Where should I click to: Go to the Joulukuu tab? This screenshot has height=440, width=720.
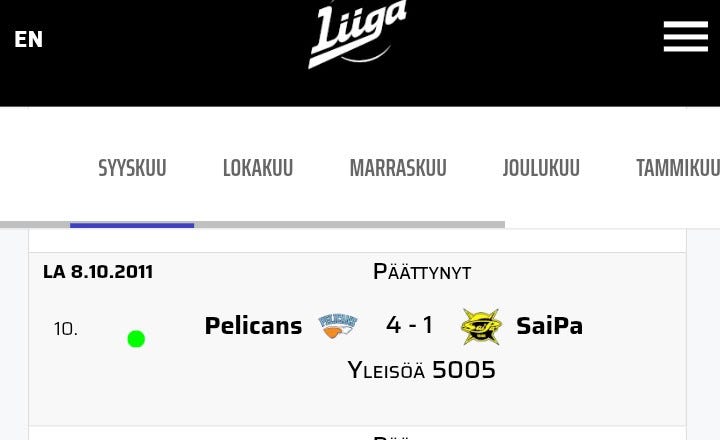pos(541,168)
